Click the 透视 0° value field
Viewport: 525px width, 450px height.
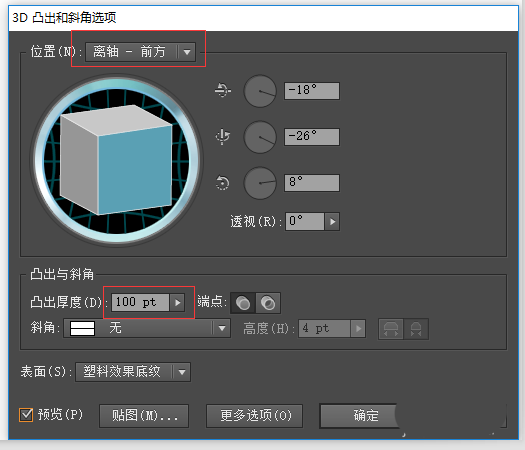[305, 221]
